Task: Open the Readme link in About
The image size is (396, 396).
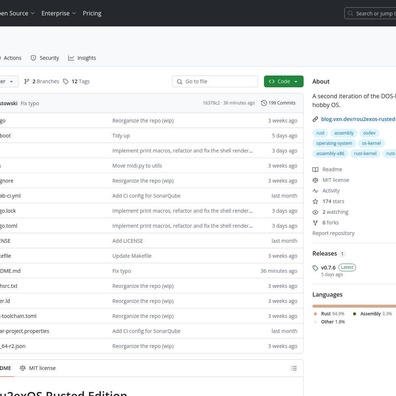Action: tap(332, 169)
